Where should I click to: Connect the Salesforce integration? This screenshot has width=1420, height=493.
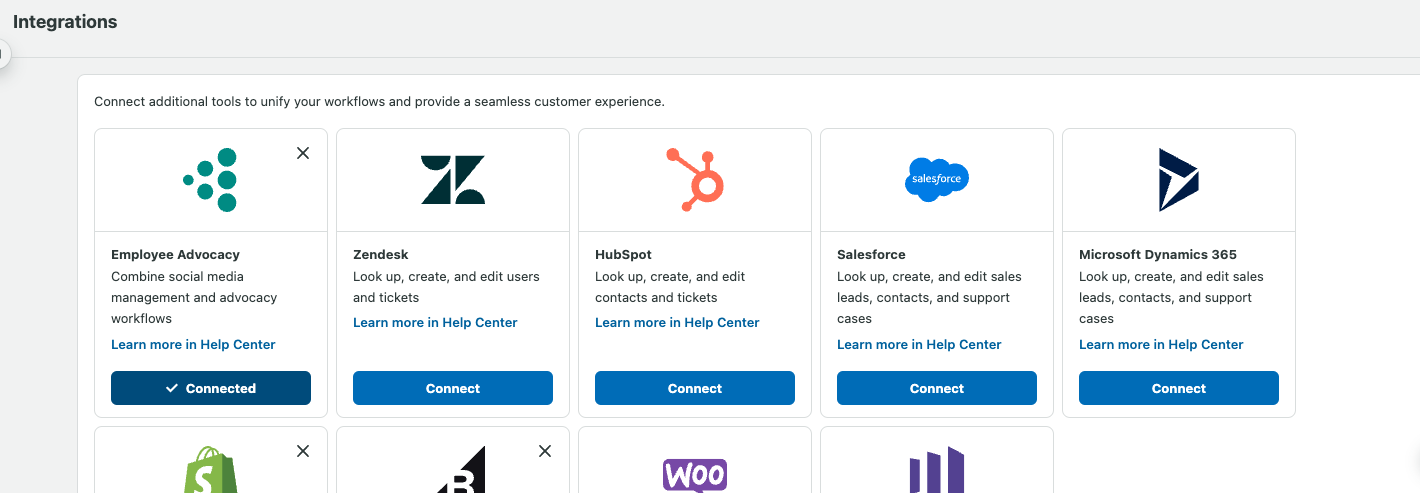point(937,388)
